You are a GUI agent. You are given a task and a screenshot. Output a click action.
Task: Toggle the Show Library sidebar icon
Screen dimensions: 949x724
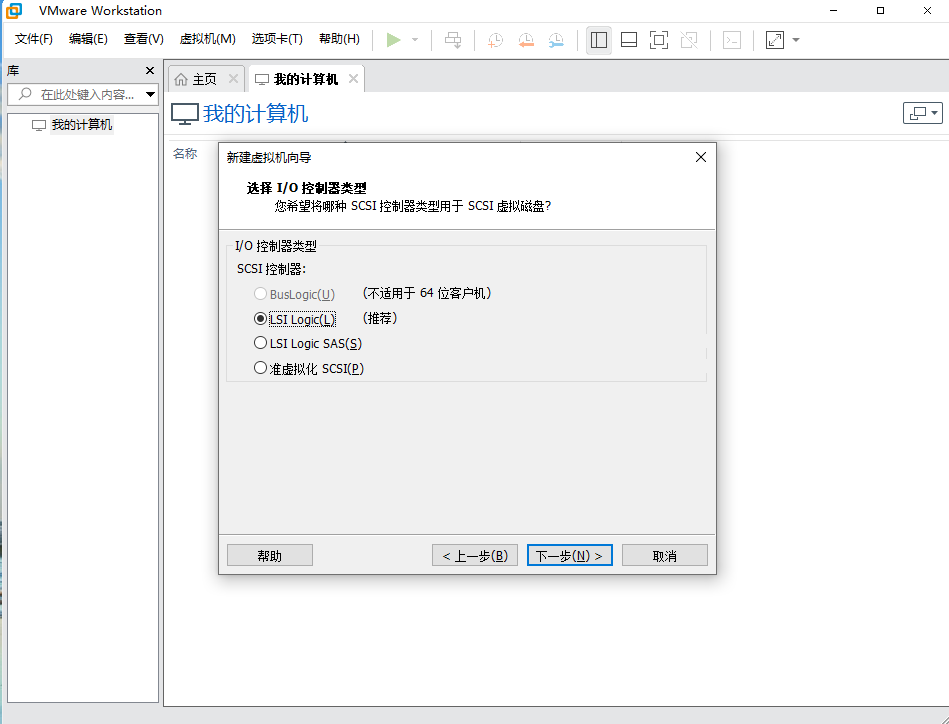[599, 40]
